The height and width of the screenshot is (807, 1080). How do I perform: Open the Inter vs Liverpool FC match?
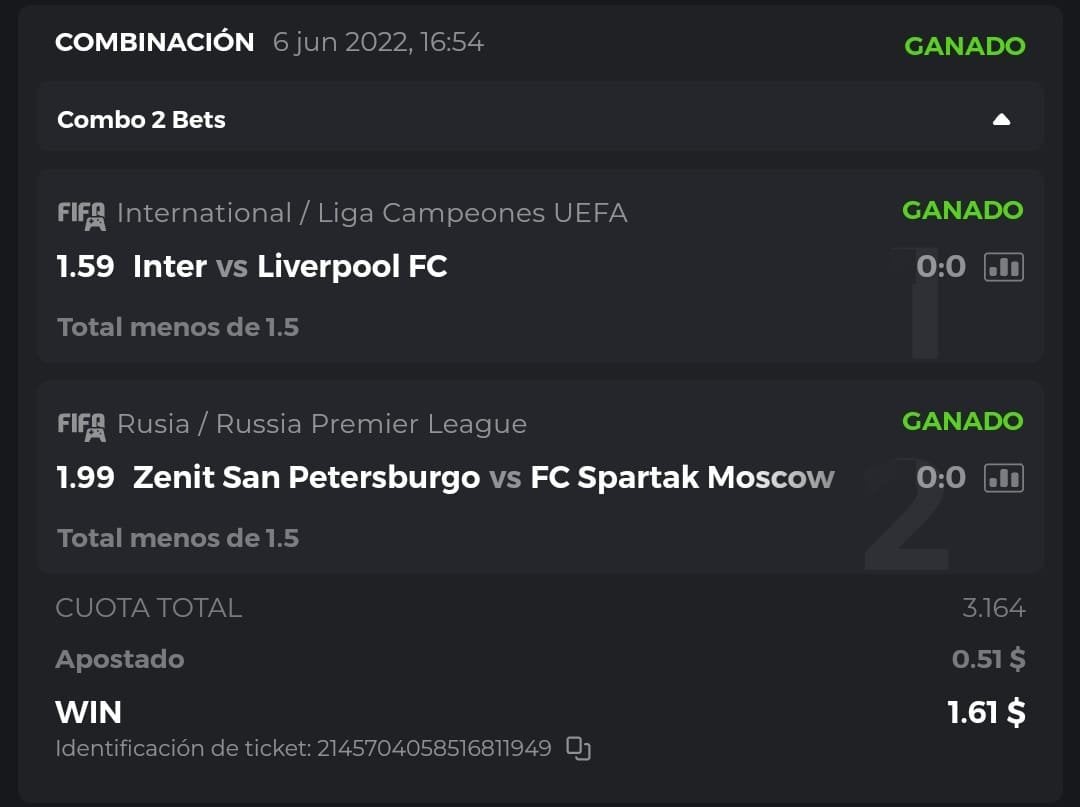[290, 267]
